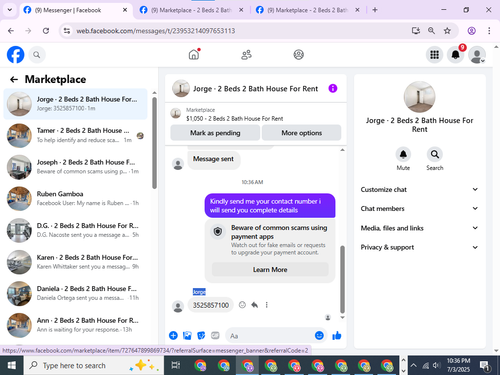Open the Ruben Gamboa conversation
Screen dimensions: 500x375
pyautogui.click(x=75, y=199)
